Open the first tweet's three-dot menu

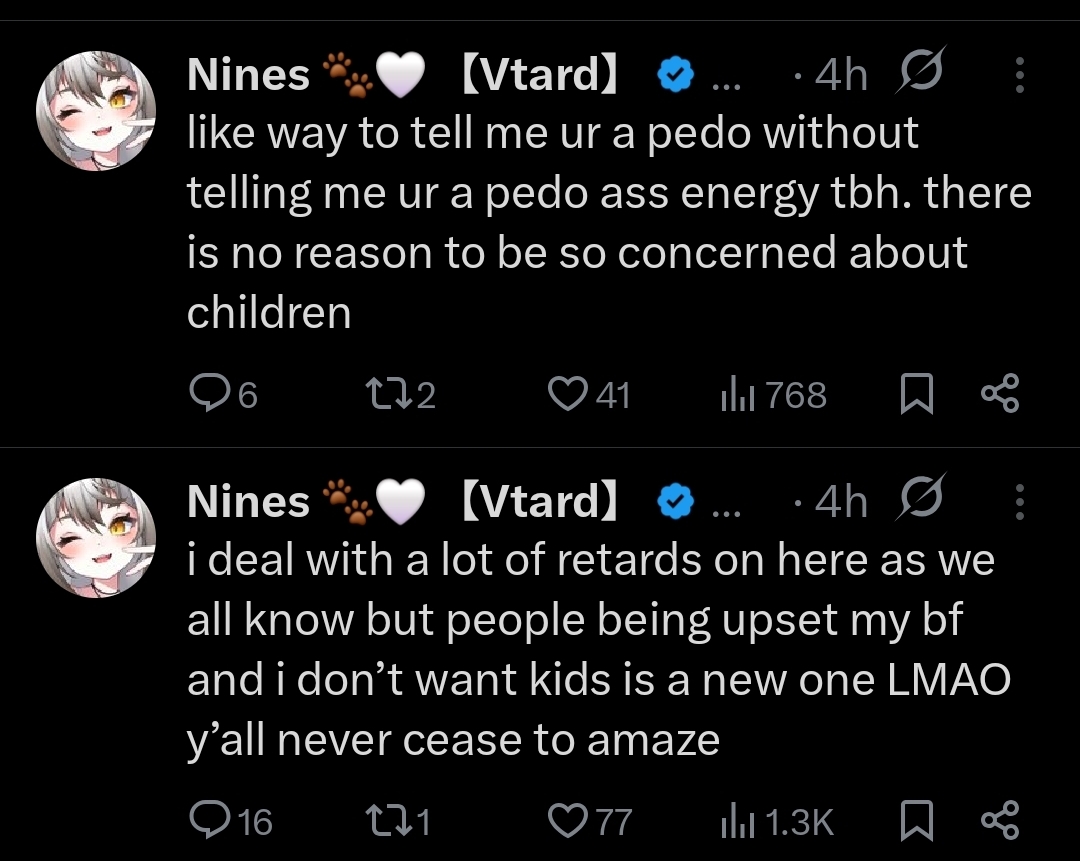click(1019, 75)
